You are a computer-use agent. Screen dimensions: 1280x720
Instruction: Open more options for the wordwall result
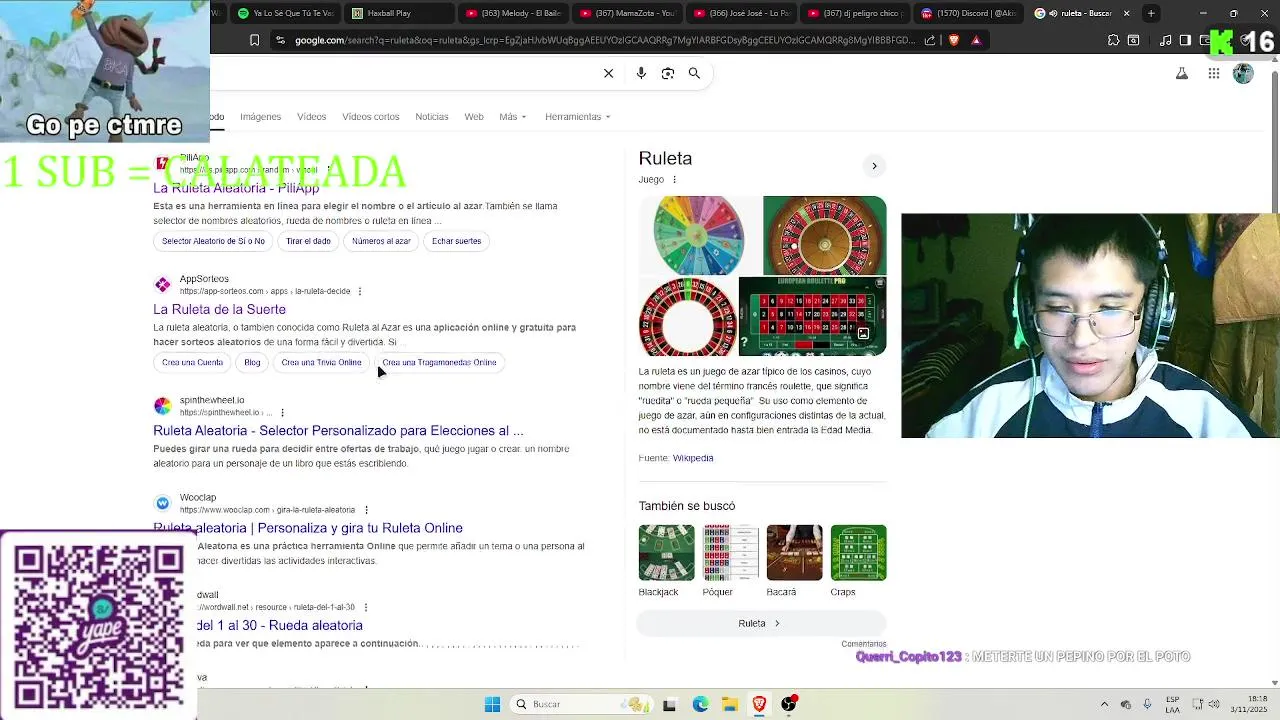point(365,607)
